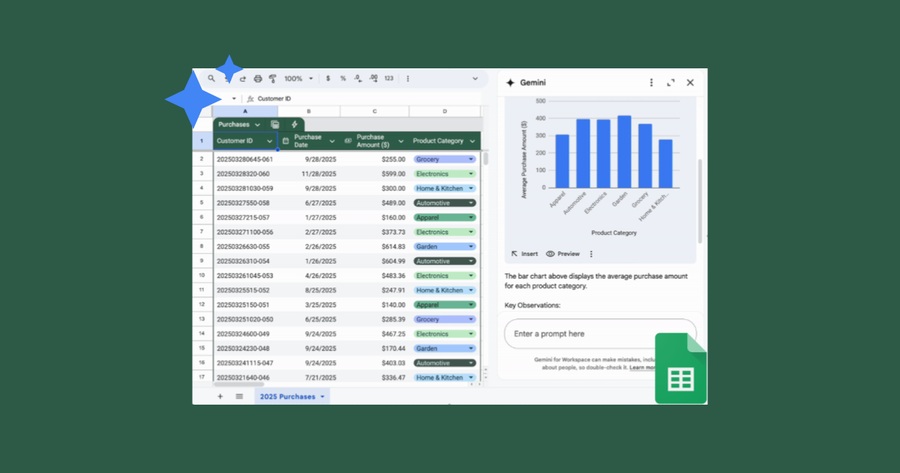
Task: Click the increase decimal places icon
Action: point(373,79)
